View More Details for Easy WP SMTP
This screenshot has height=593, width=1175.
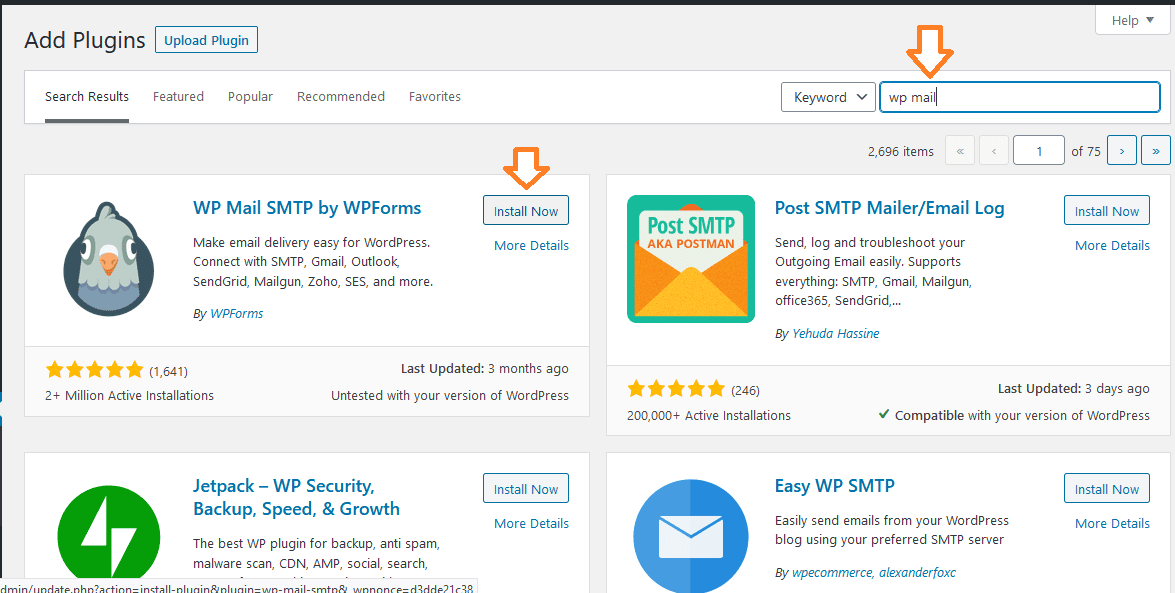click(x=1112, y=523)
